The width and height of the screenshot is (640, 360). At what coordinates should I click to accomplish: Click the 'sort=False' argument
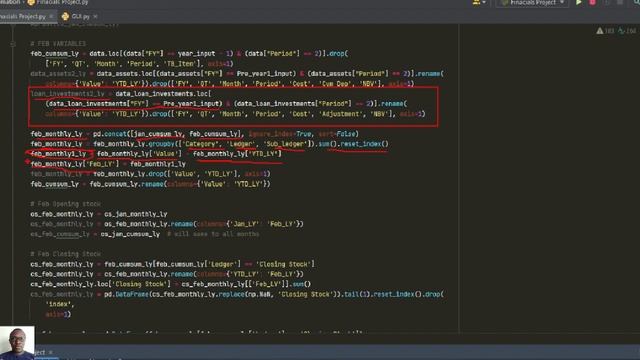coord(337,134)
